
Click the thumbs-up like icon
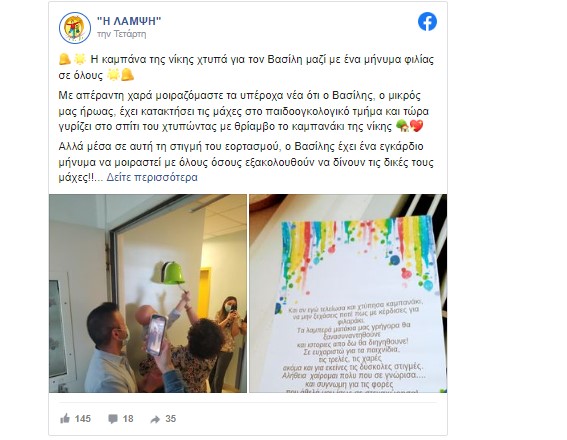(65, 419)
